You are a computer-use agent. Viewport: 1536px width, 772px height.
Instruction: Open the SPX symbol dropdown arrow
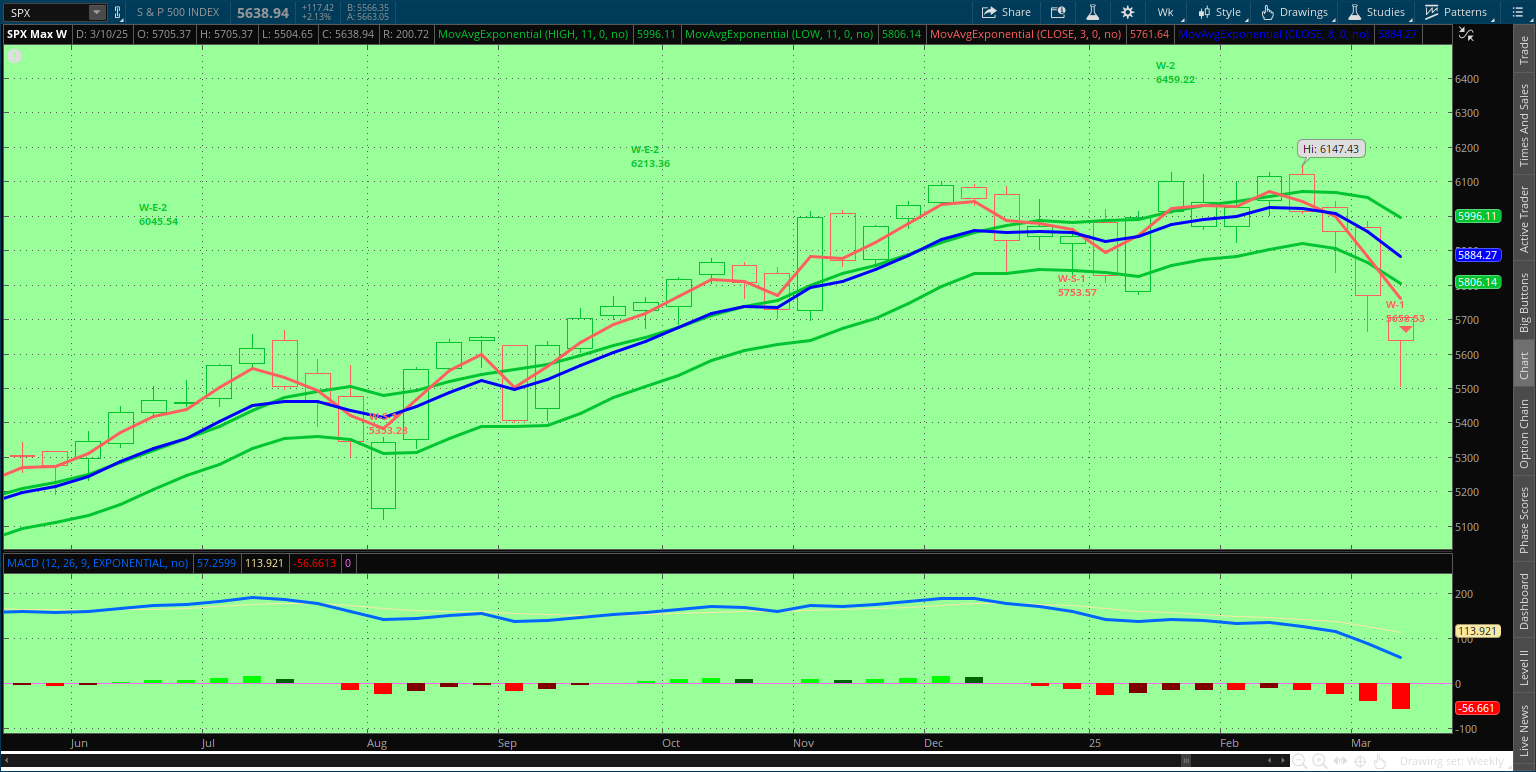96,13
